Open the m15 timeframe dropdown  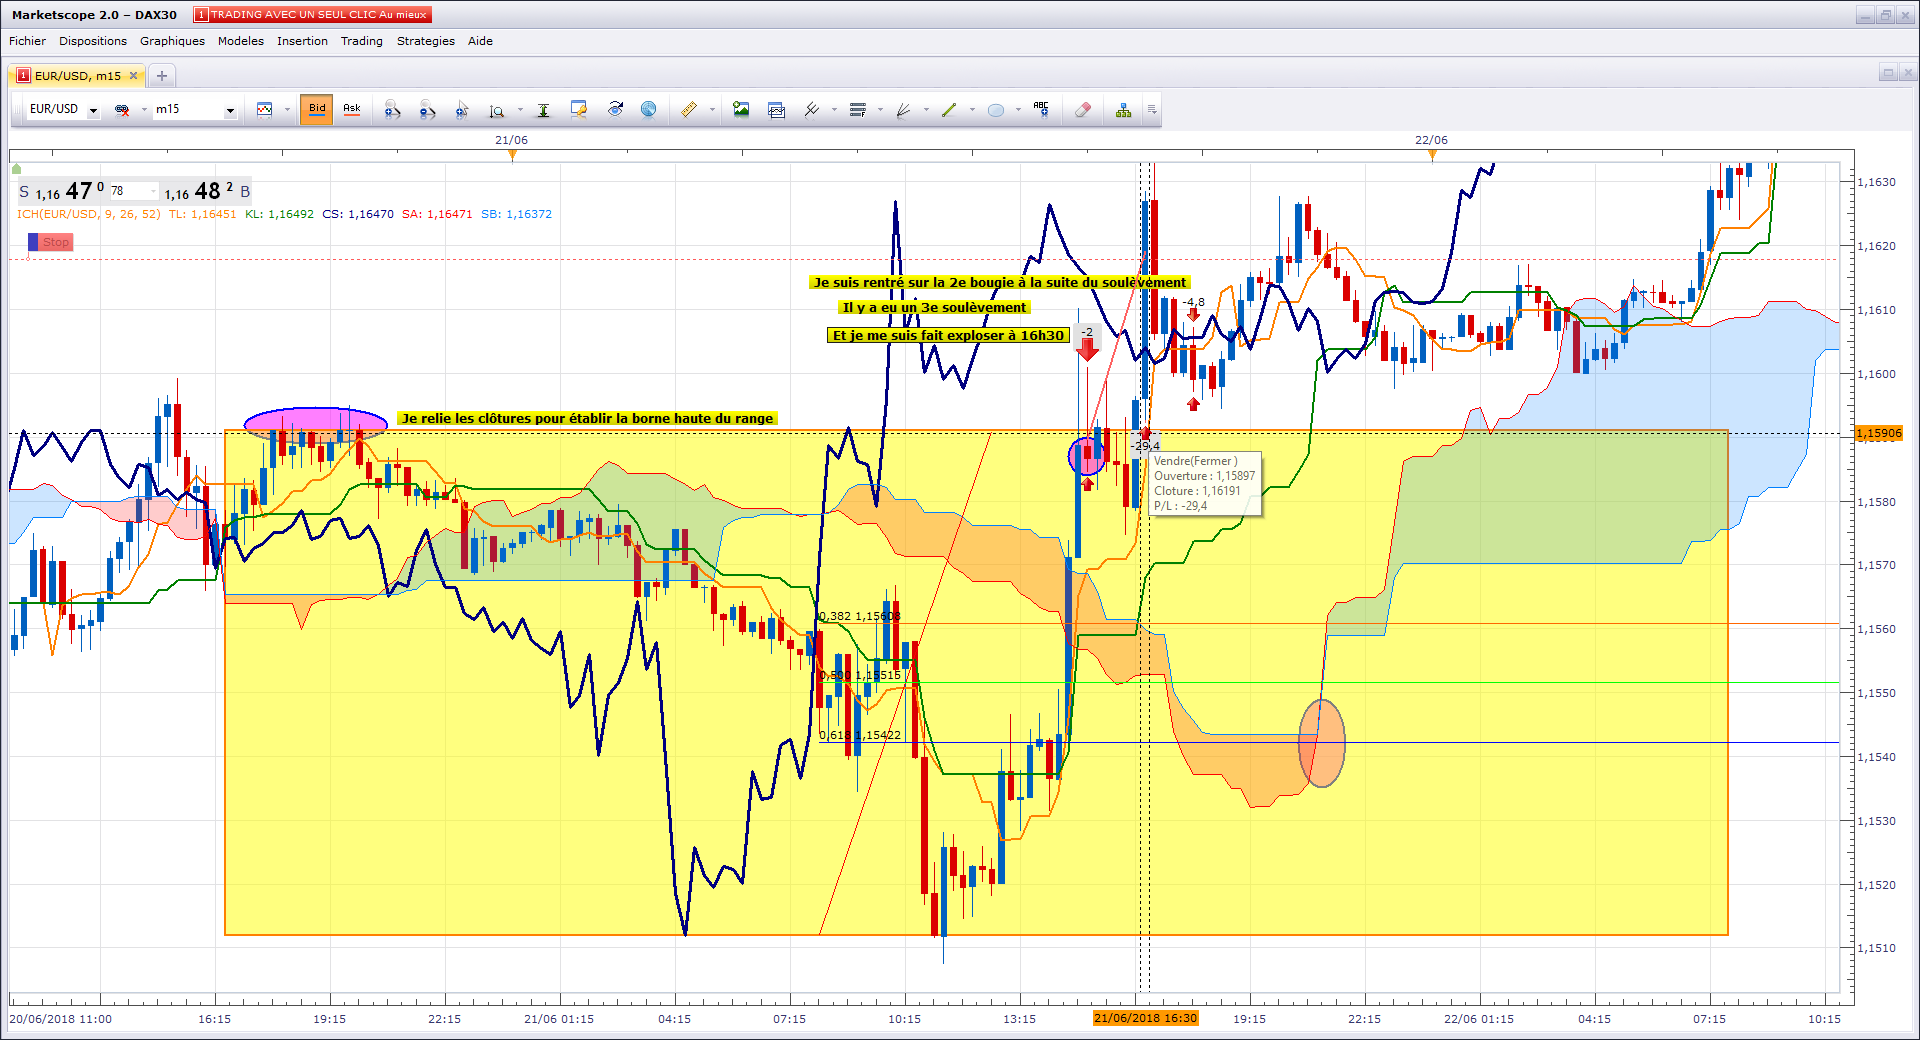tap(230, 110)
